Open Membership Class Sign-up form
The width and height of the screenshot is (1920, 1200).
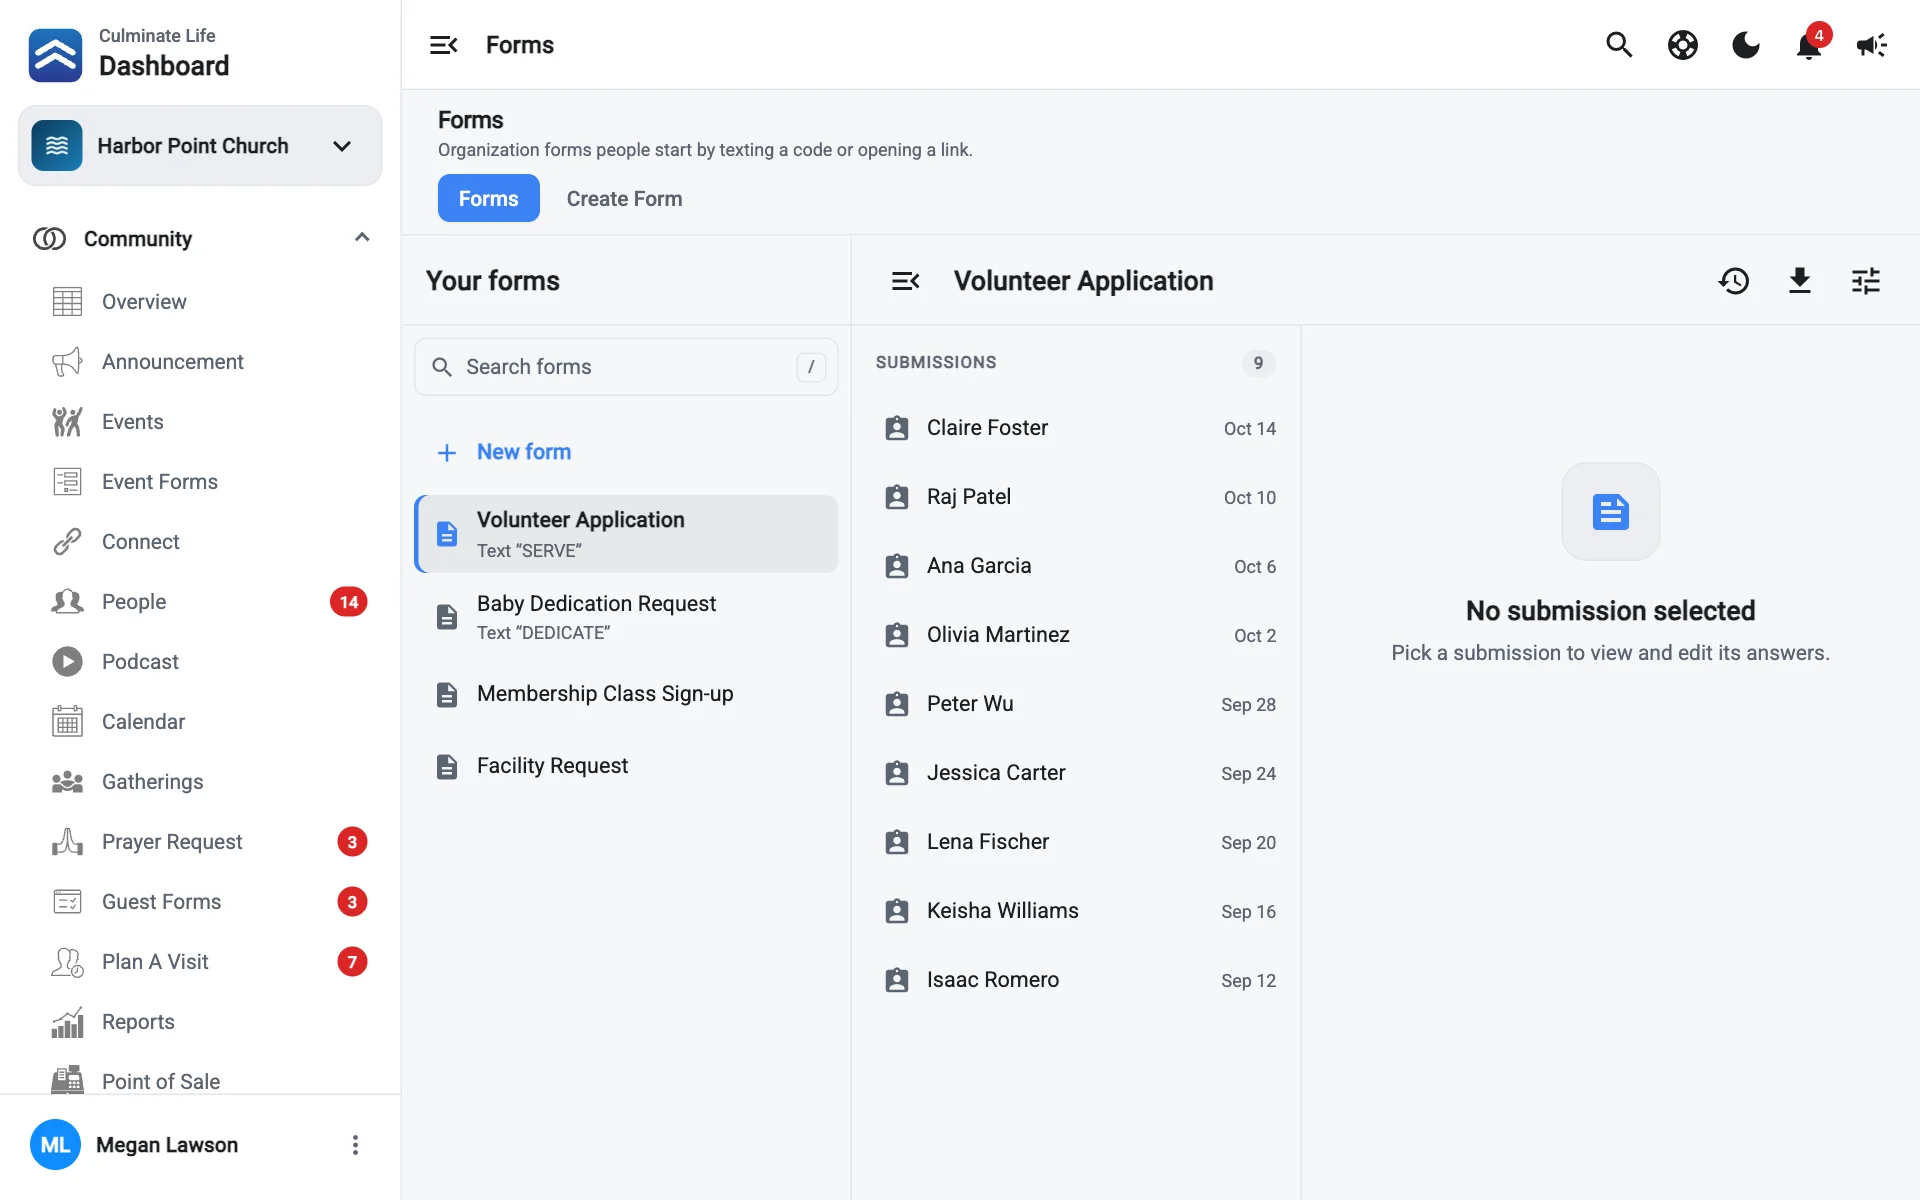coord(626,694)
